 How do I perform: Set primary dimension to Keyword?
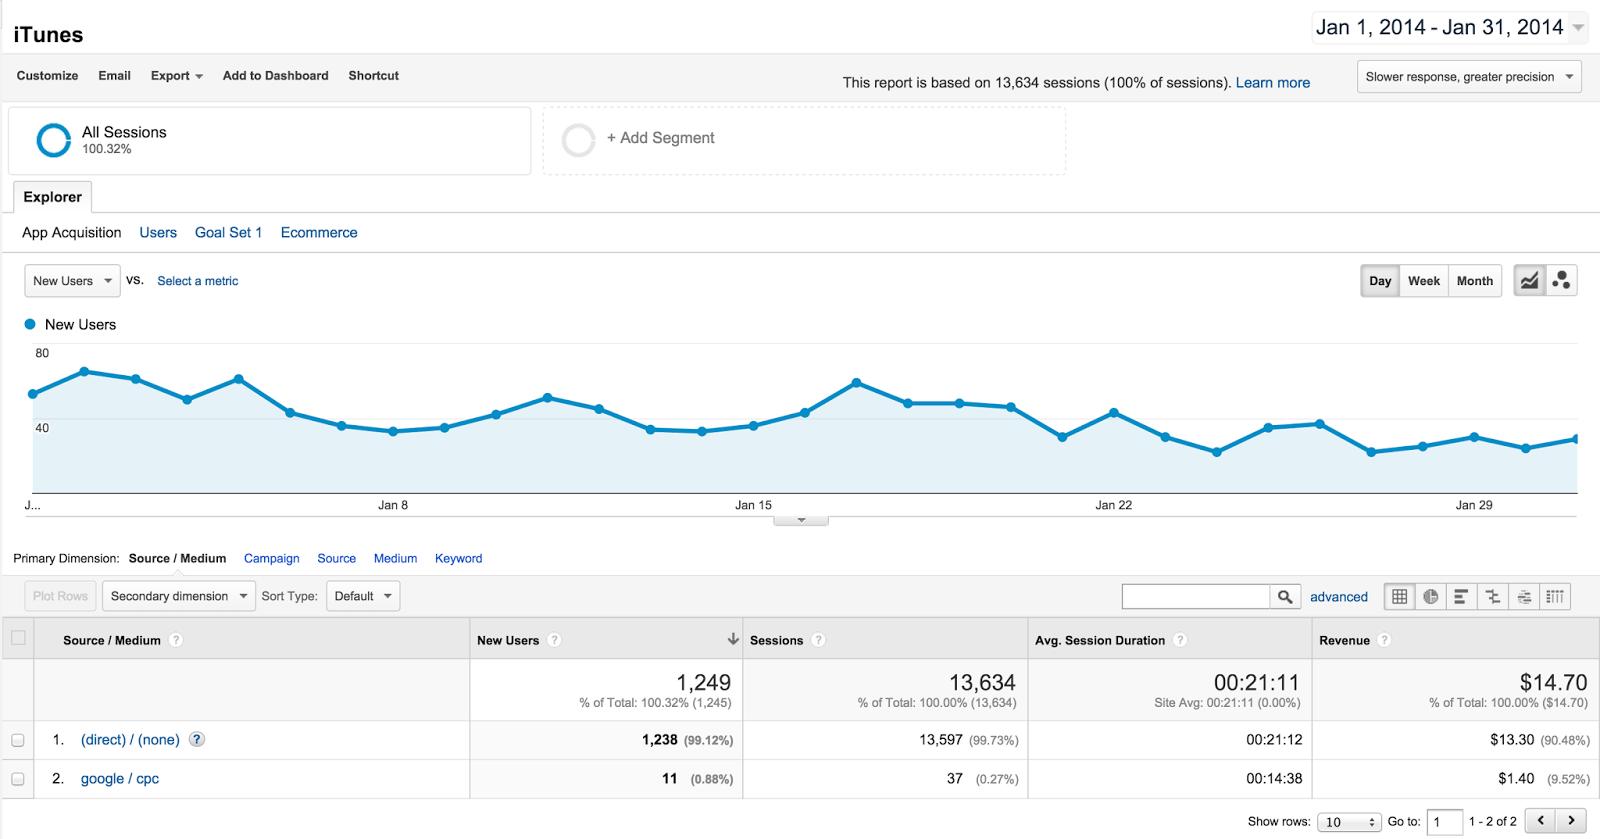click(459, 559)
